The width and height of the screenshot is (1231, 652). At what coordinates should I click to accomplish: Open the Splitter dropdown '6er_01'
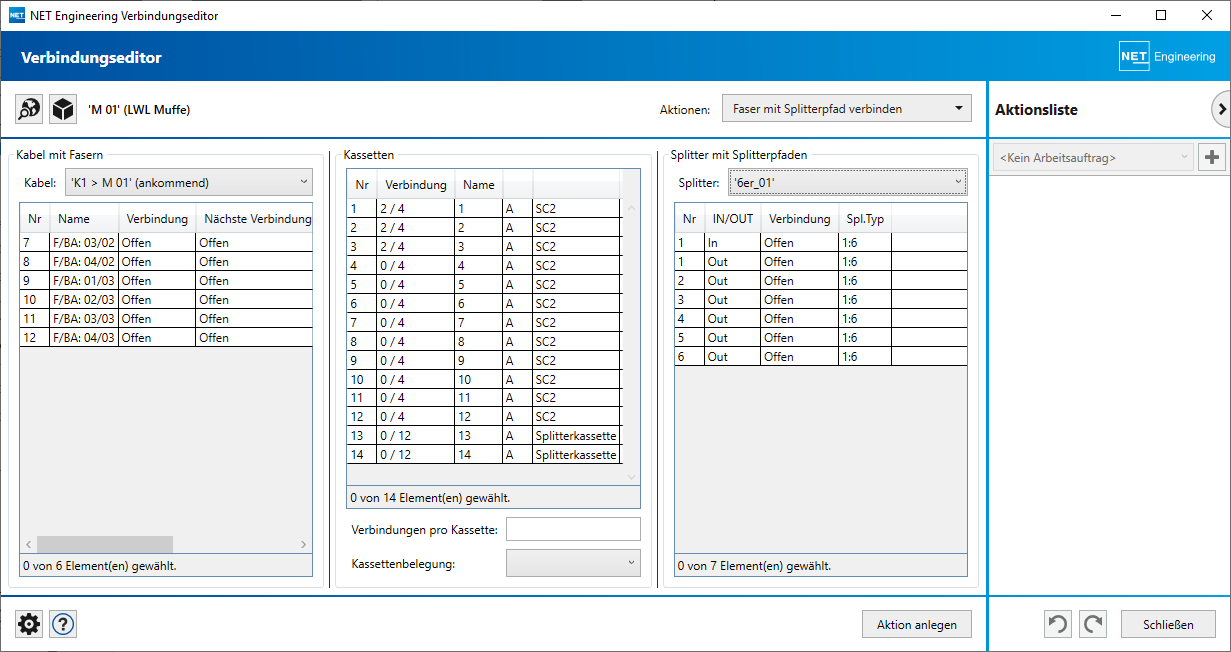pyautogui.click(x=847, y=182)
